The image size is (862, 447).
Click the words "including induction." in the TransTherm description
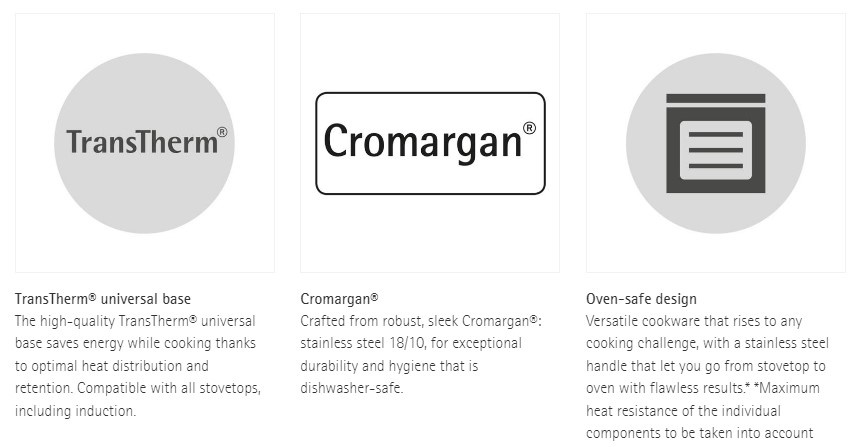click(x=75, y=411)
